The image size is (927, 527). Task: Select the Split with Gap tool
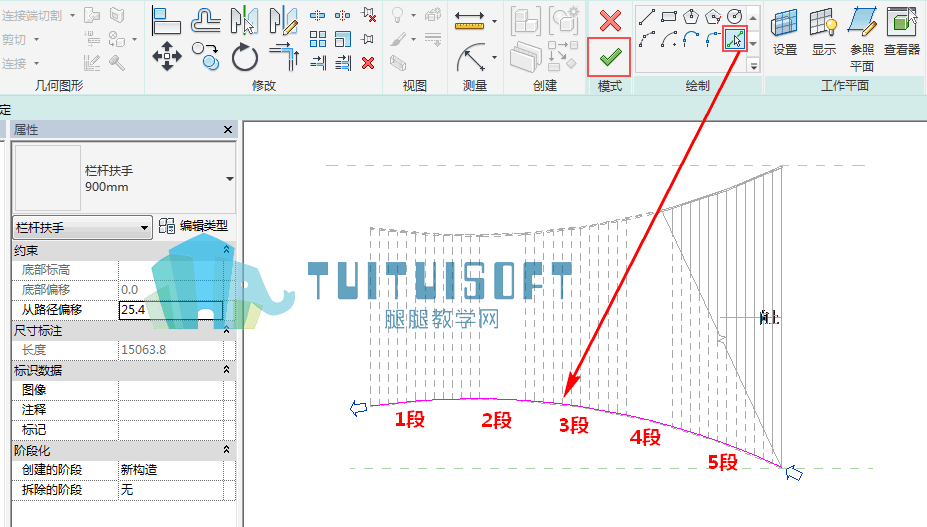(342, 15)
